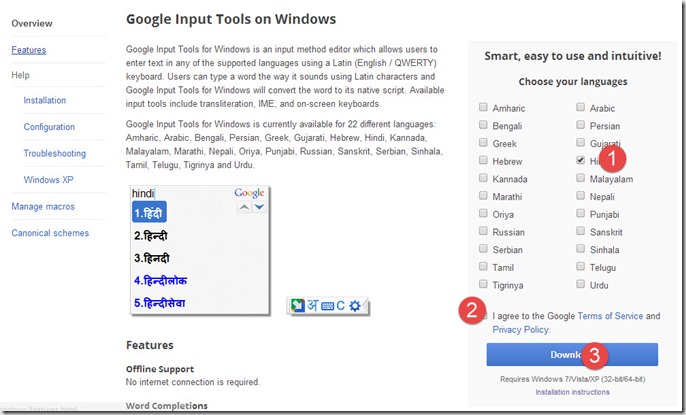This screenshot has height=415, width=686.
Task: Tick the Tamil language checkbox
Action: 483,266
